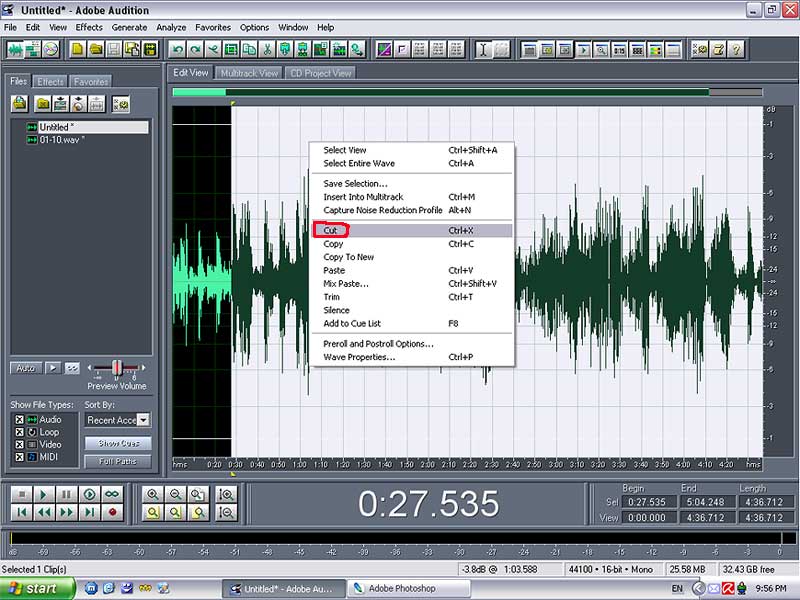Open the Effects tab in left panel
Screen dimensions: 800x600
click(x=50, y=82)
